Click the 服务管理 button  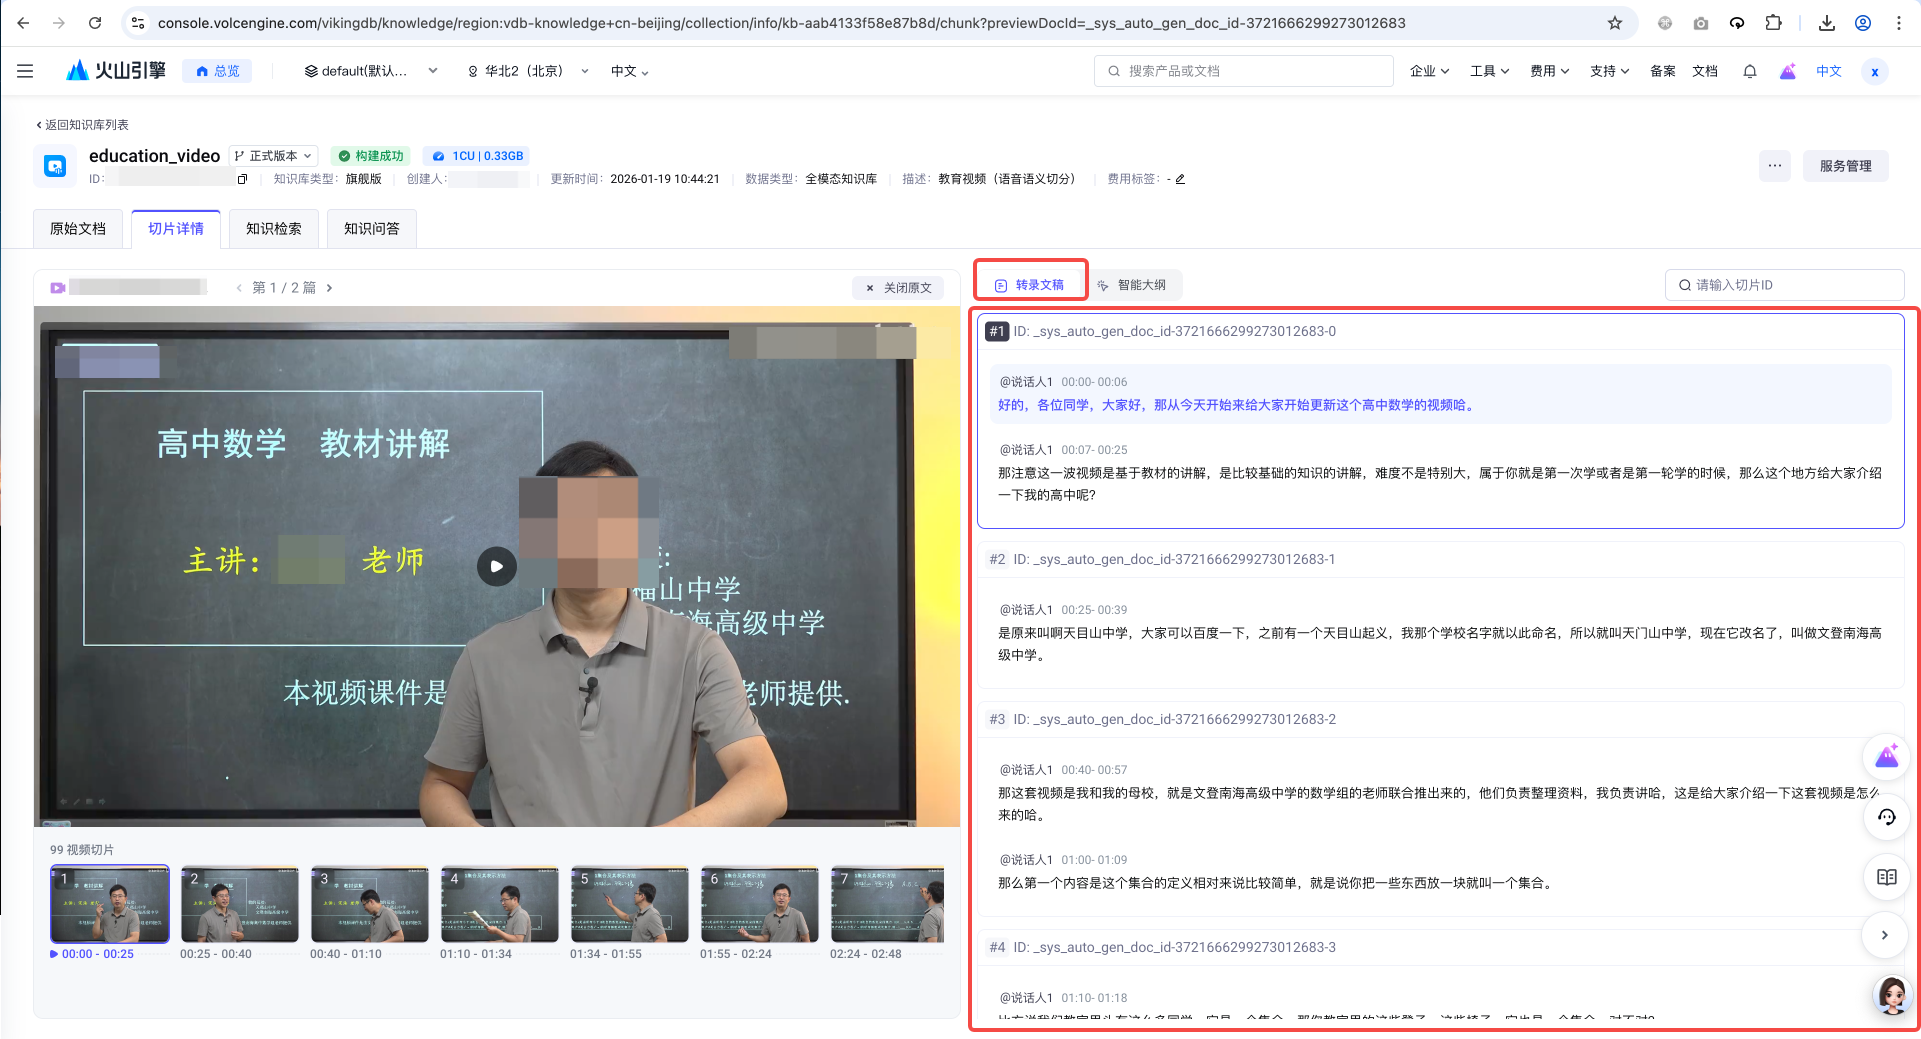point(1845,166)
